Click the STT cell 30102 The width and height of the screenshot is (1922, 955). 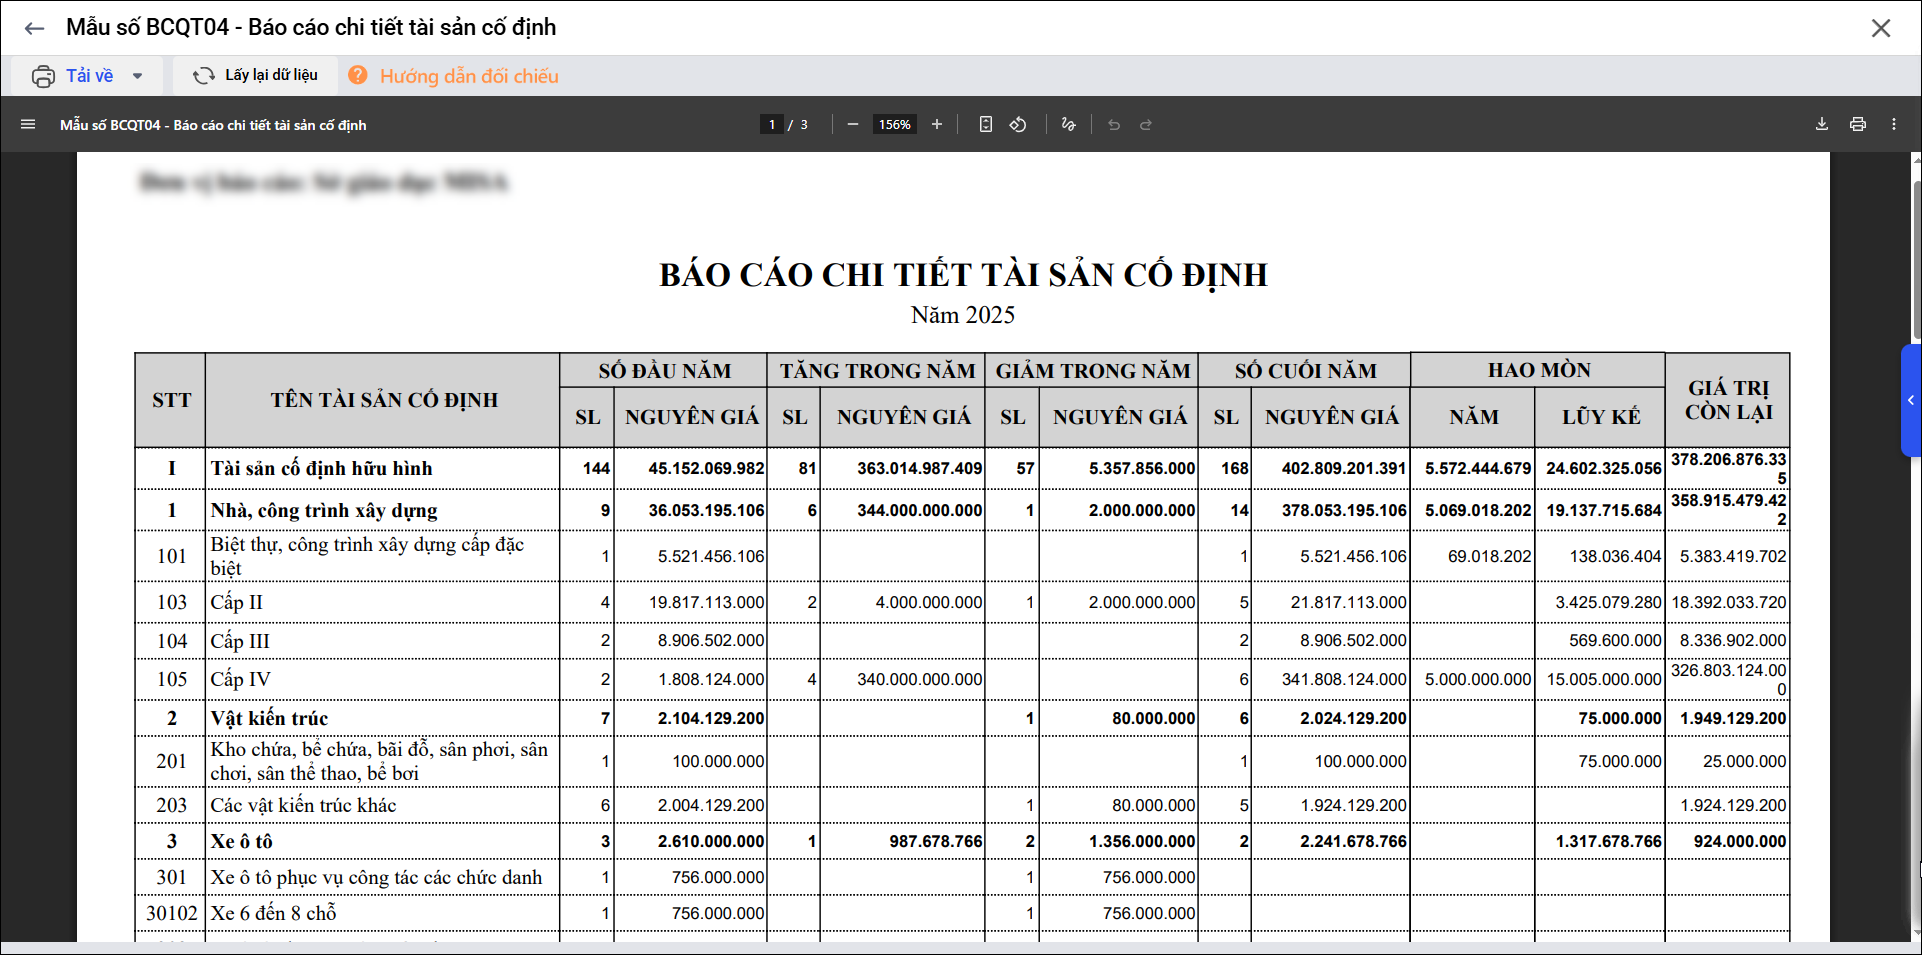tap(172, 913)
